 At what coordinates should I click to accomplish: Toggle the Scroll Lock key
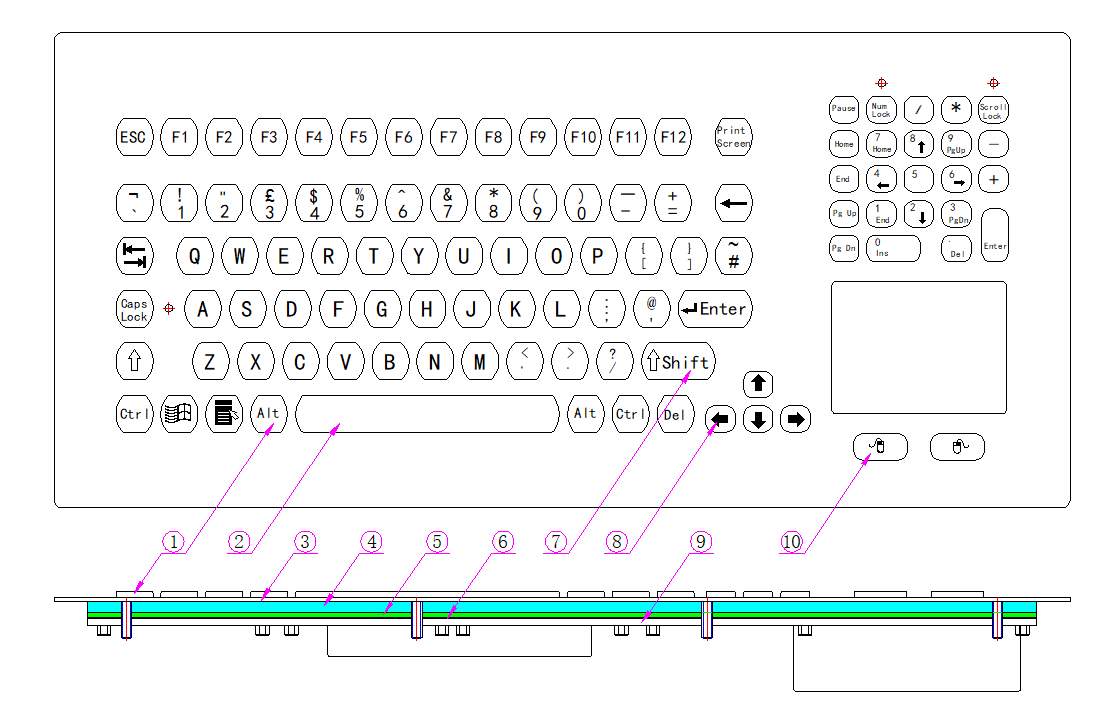[992, 110]
